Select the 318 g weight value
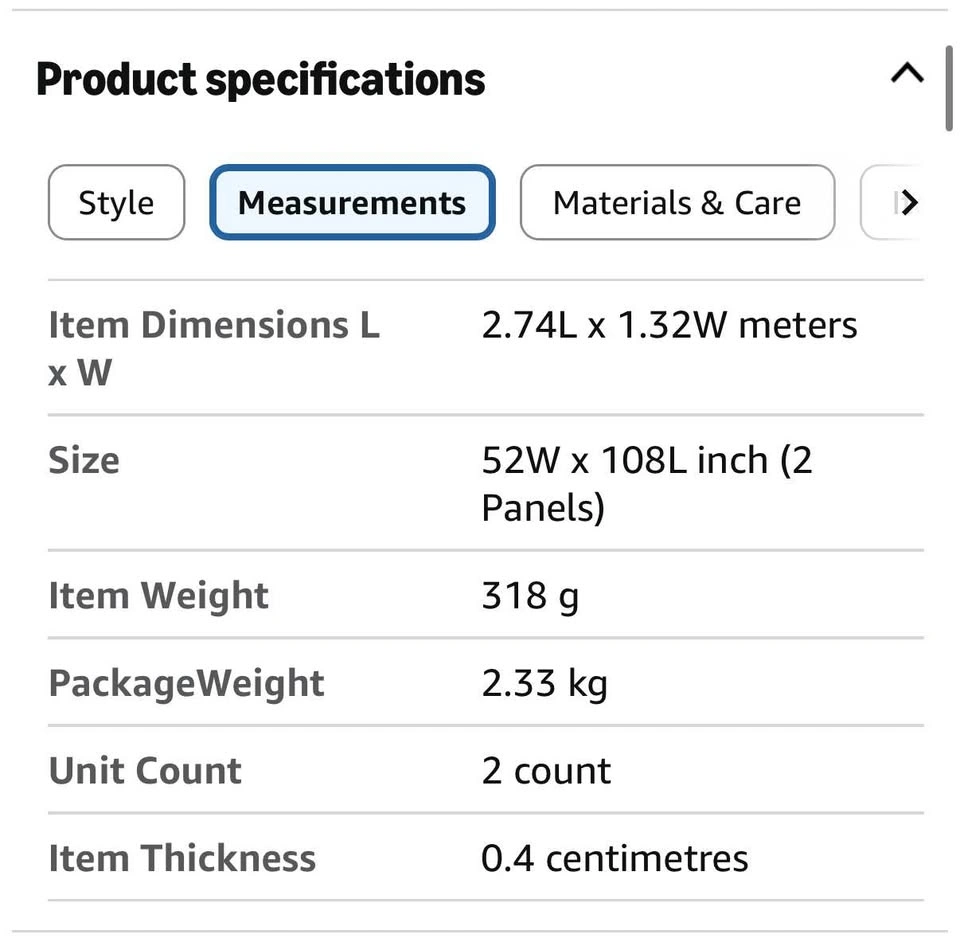This screenshot has height=938, width=960. [530, 595]
